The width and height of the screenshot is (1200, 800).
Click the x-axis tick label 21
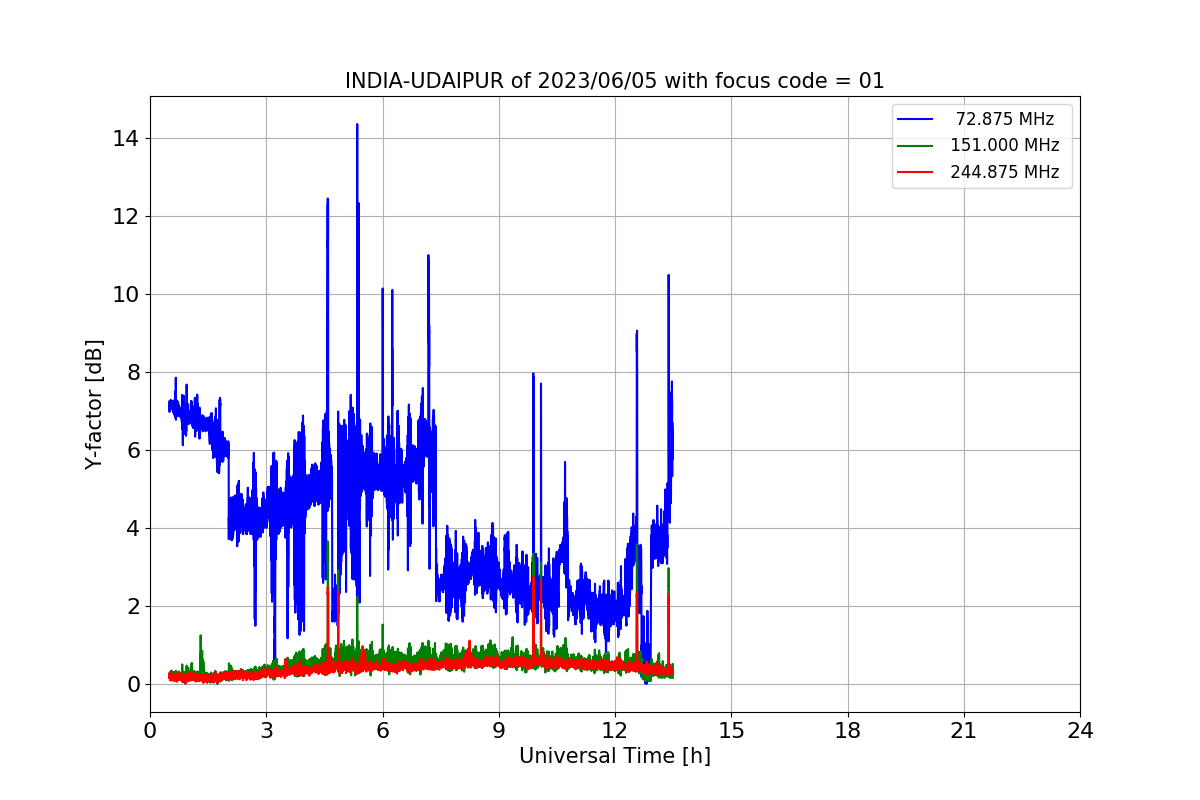[x=964, y=731]
